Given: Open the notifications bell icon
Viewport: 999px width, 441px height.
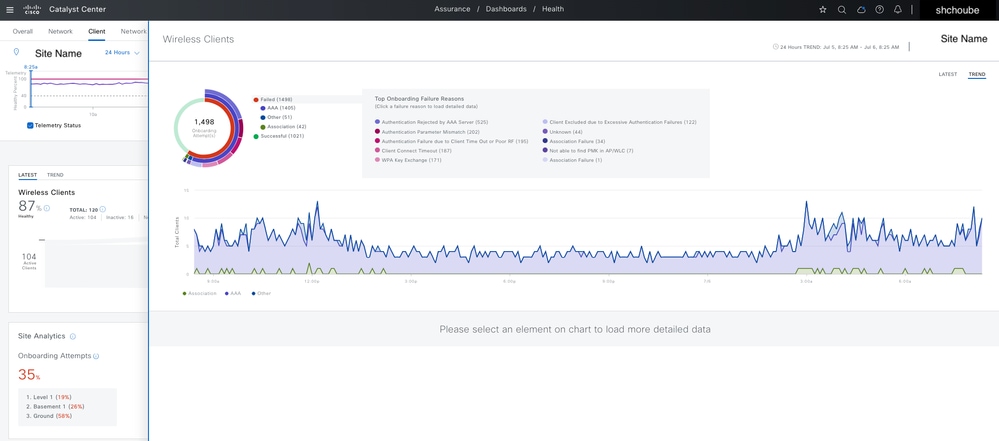Looking at the screenshot, I should (898, 10).
